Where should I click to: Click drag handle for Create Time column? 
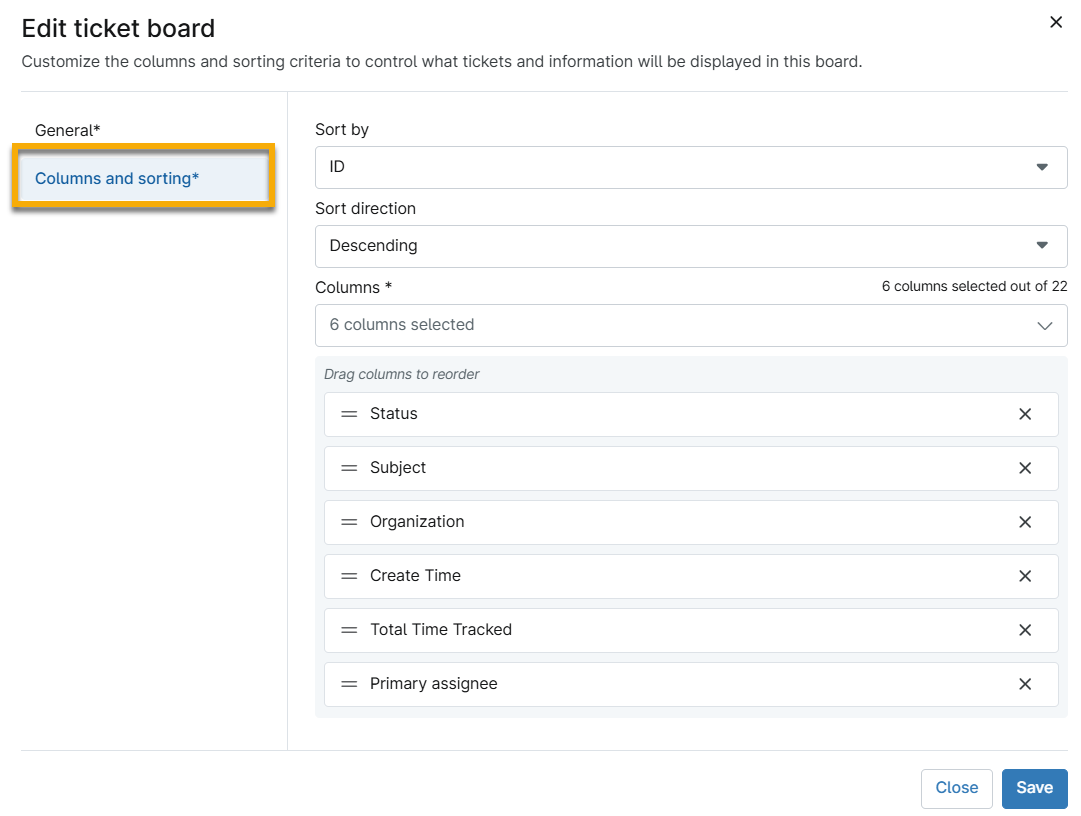tap(349, 576)
